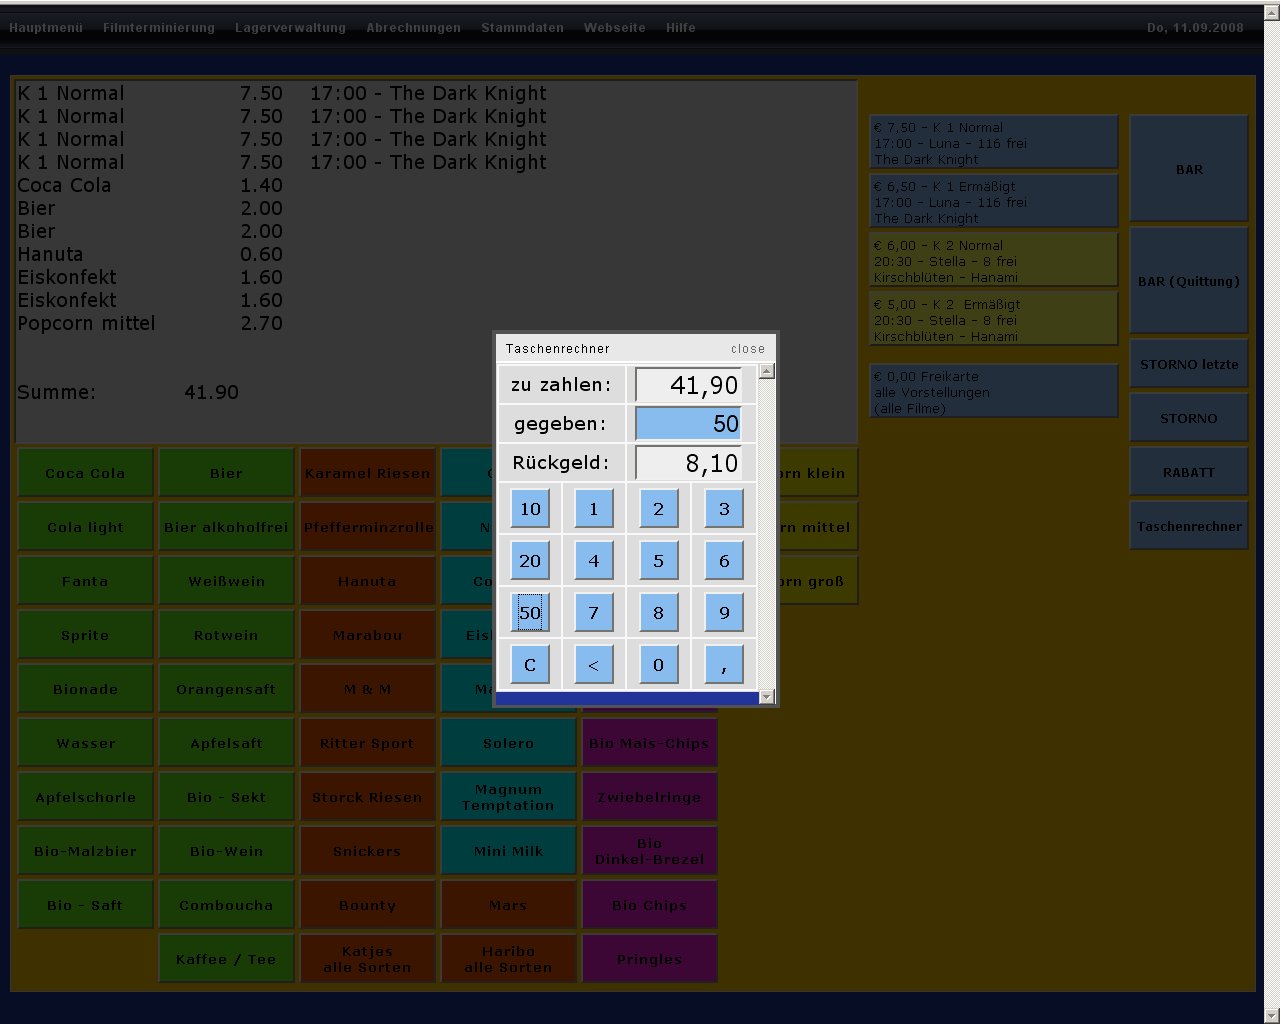Add a Coca Cola to the order
This screenshot has height=1024, width=1280.
(85, 473)
